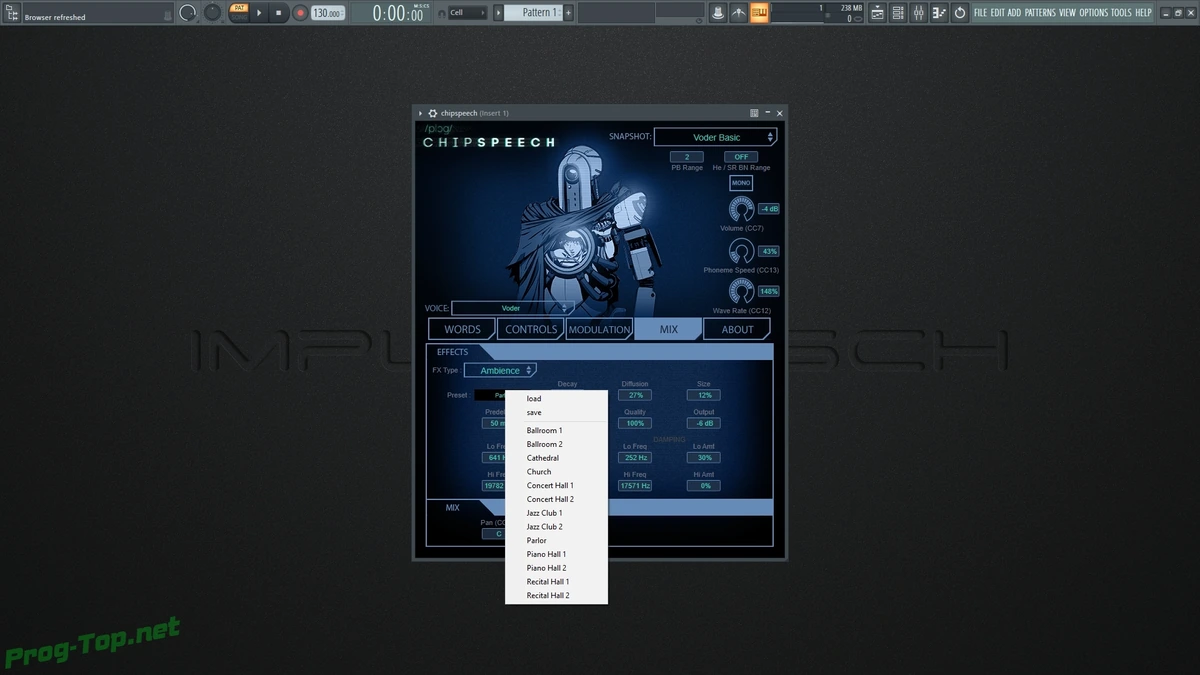Choose save from preset menu

coord(556,412)
